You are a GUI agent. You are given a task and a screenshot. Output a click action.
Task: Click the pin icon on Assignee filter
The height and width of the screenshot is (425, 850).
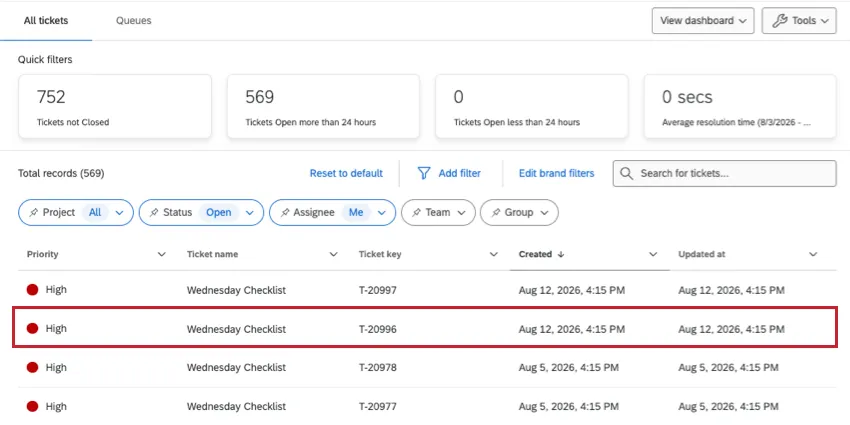click(284, 212)
